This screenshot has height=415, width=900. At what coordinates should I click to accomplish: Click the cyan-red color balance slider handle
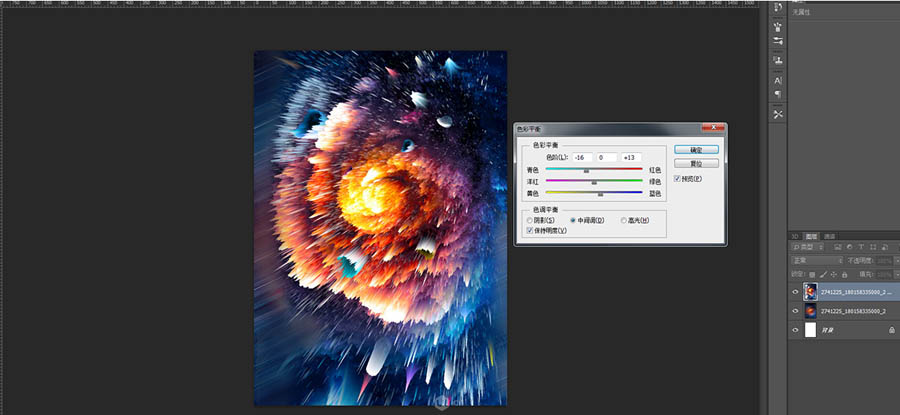pos(586,172)
